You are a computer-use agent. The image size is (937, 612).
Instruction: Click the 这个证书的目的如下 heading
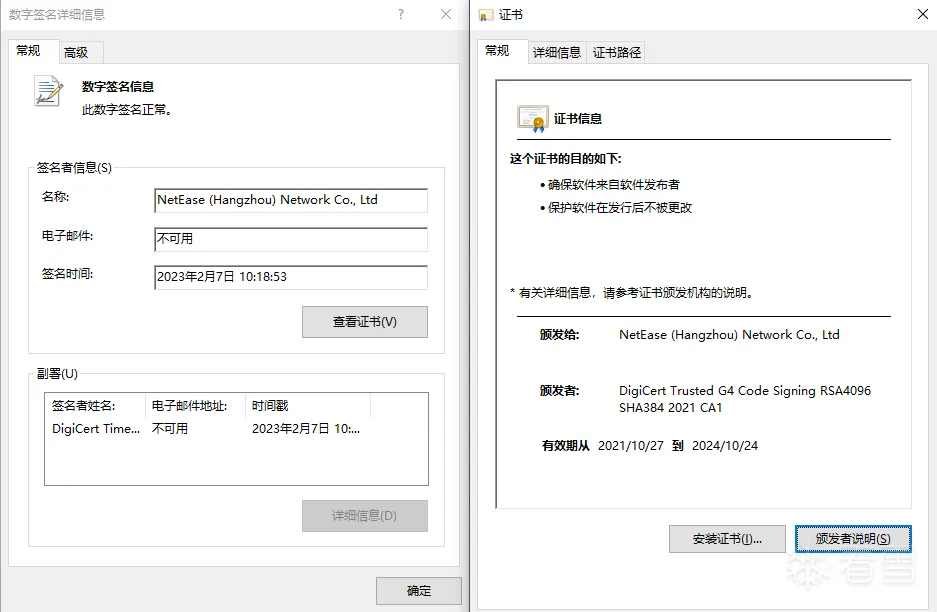click(565, 159)
